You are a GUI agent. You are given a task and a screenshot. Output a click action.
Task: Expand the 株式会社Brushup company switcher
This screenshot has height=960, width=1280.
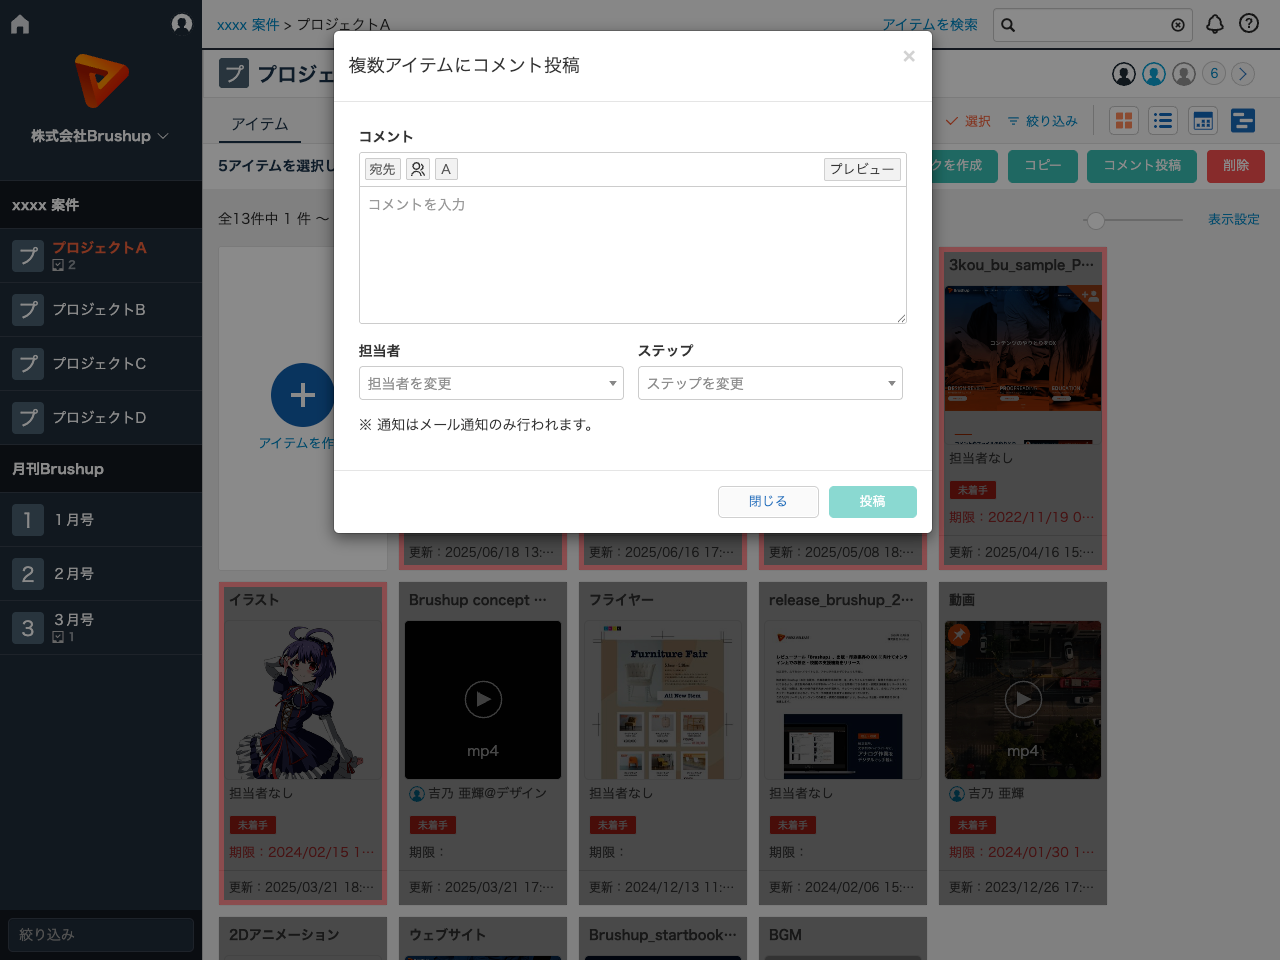tap(100, 135)
